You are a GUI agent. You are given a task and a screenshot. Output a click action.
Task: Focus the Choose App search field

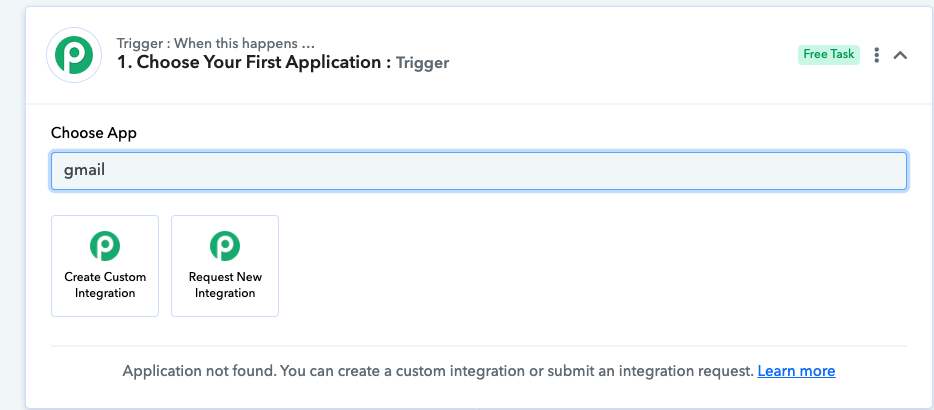(x=479, y=170)
